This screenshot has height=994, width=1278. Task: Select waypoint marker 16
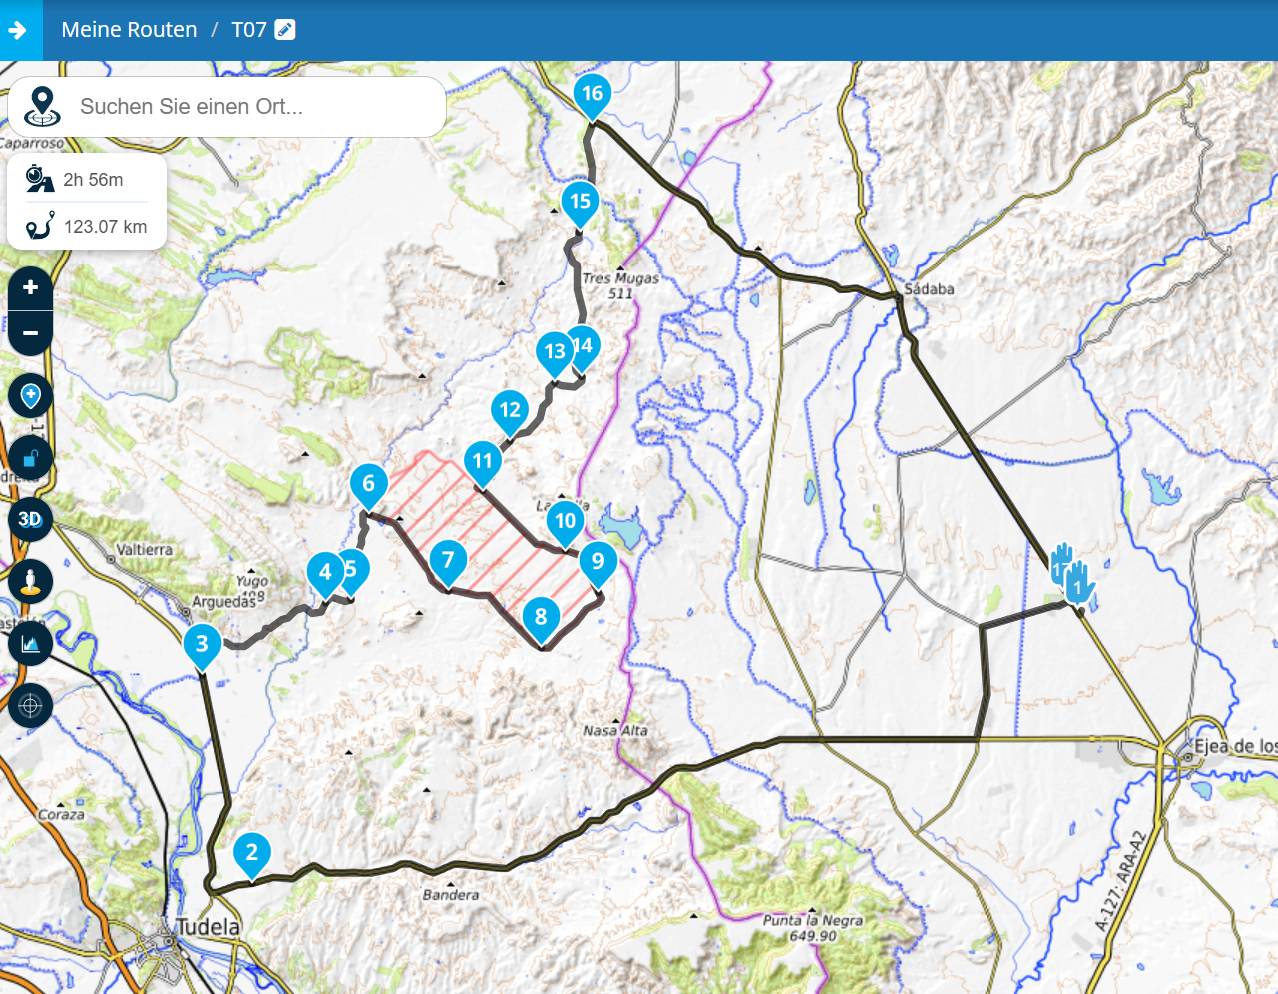[592, 95]
